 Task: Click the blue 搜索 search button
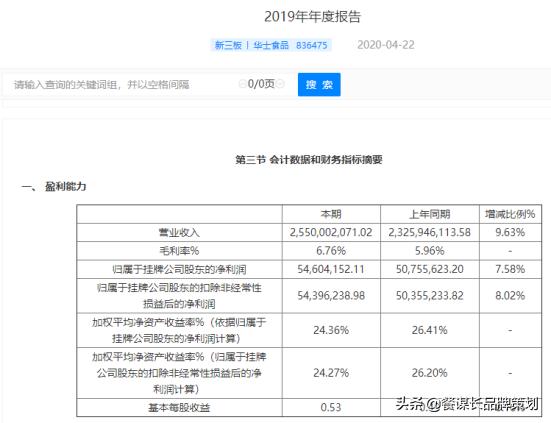point(319,84)
